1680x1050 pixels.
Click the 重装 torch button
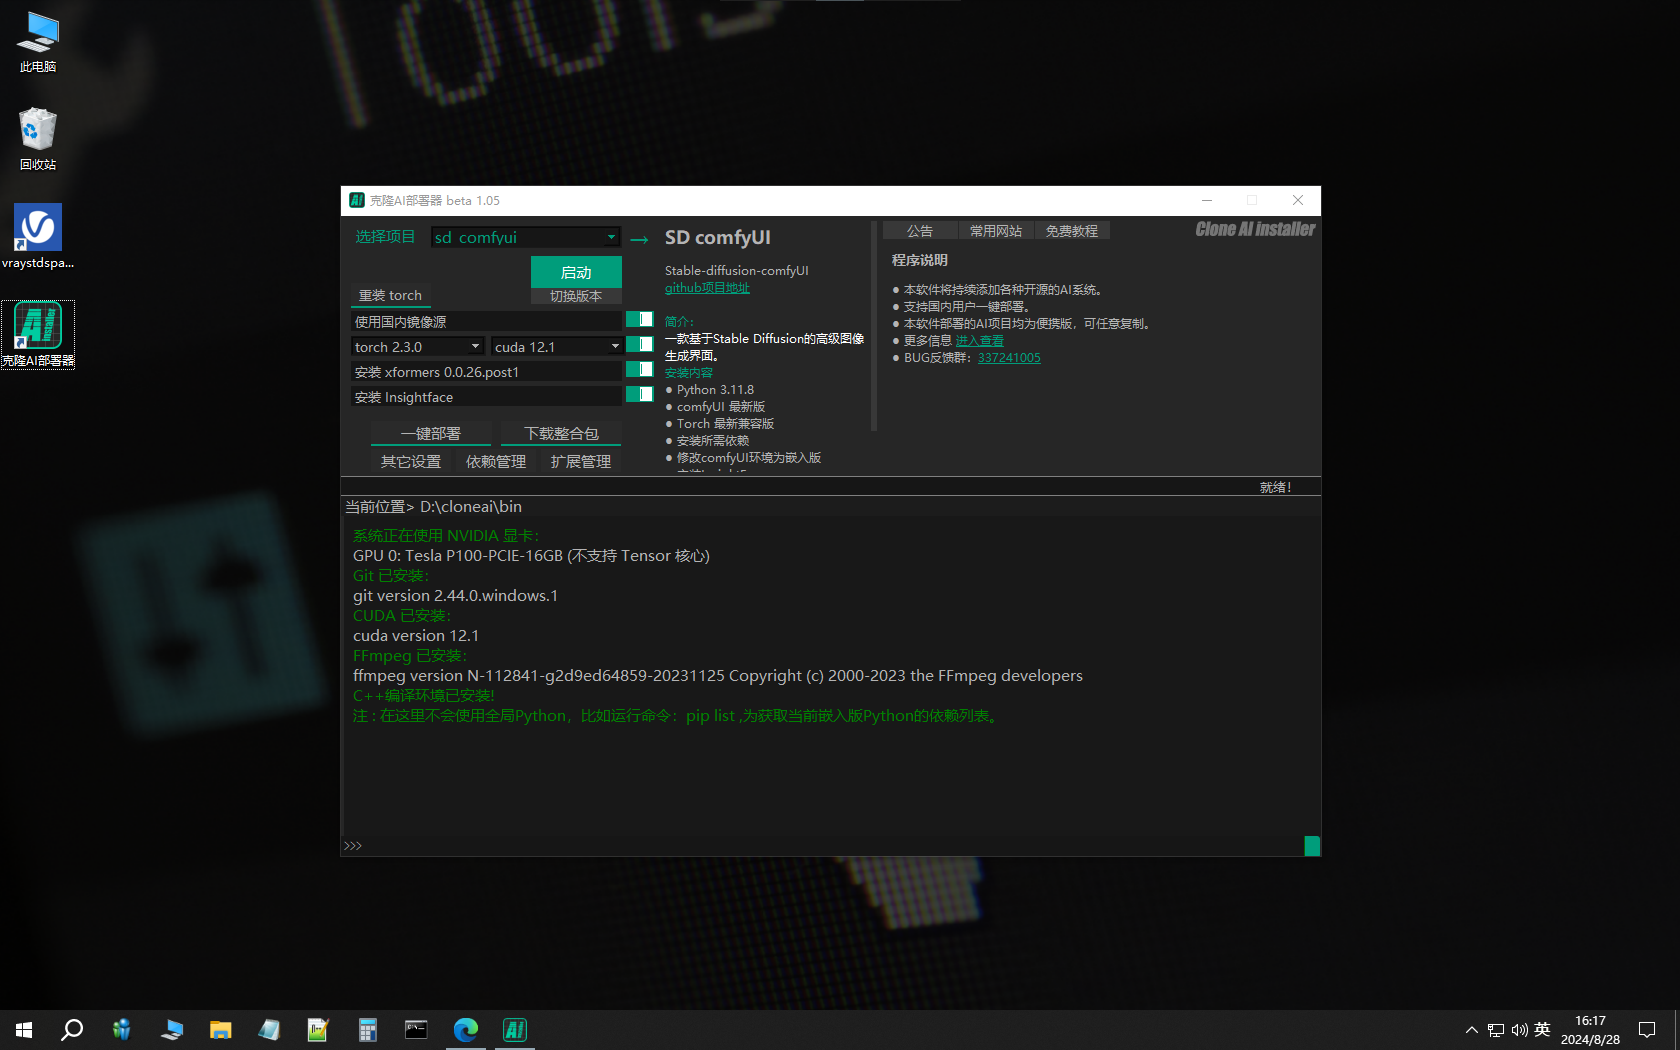pyautogui.click(x=390, y=295)
